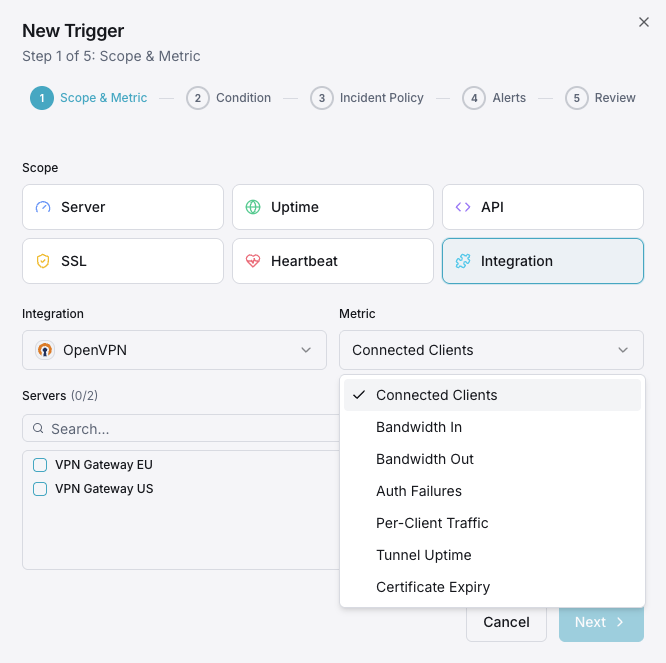Select Bandwidth In metric option

419,427
